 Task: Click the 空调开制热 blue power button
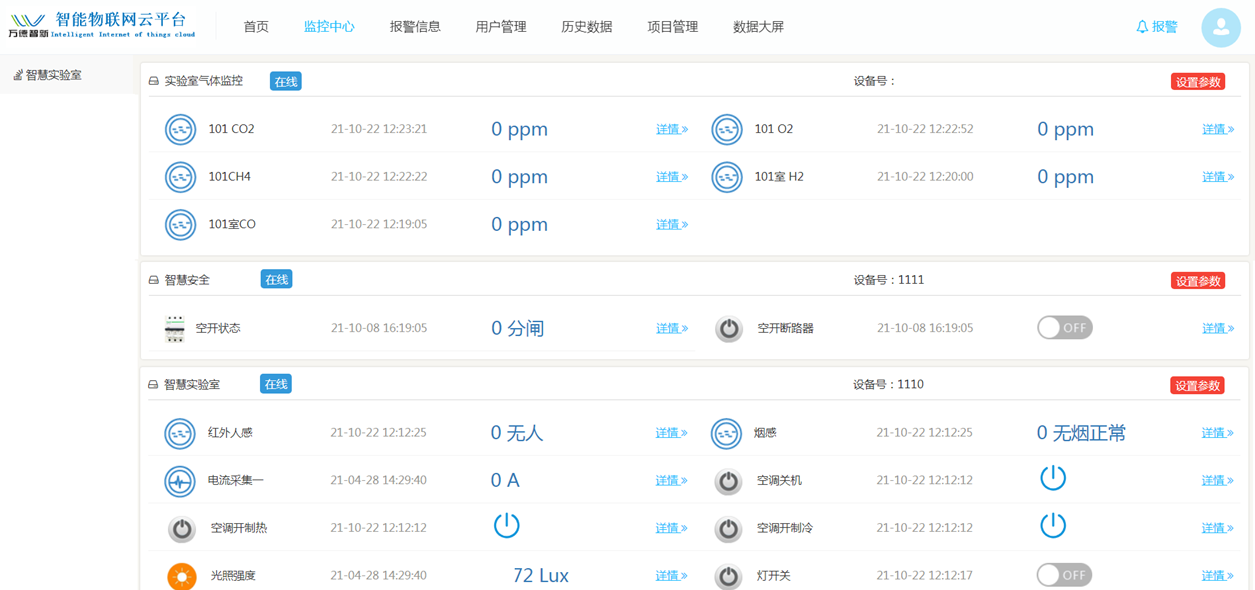tap(507, 526)
